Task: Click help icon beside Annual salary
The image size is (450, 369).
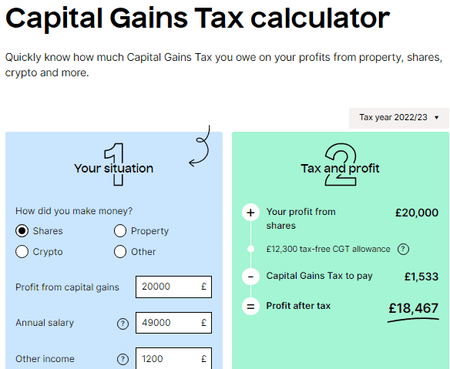Action: pos(123,323)
